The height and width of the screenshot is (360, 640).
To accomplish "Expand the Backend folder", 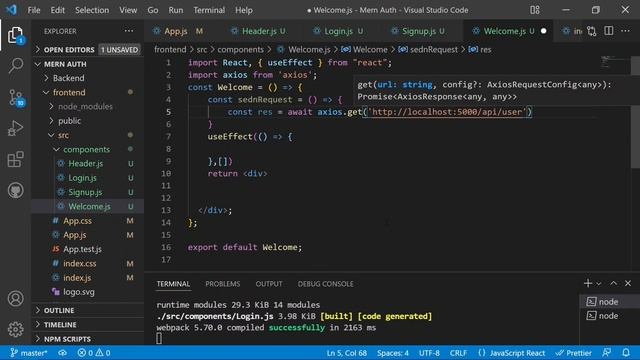I will [87, 78].
